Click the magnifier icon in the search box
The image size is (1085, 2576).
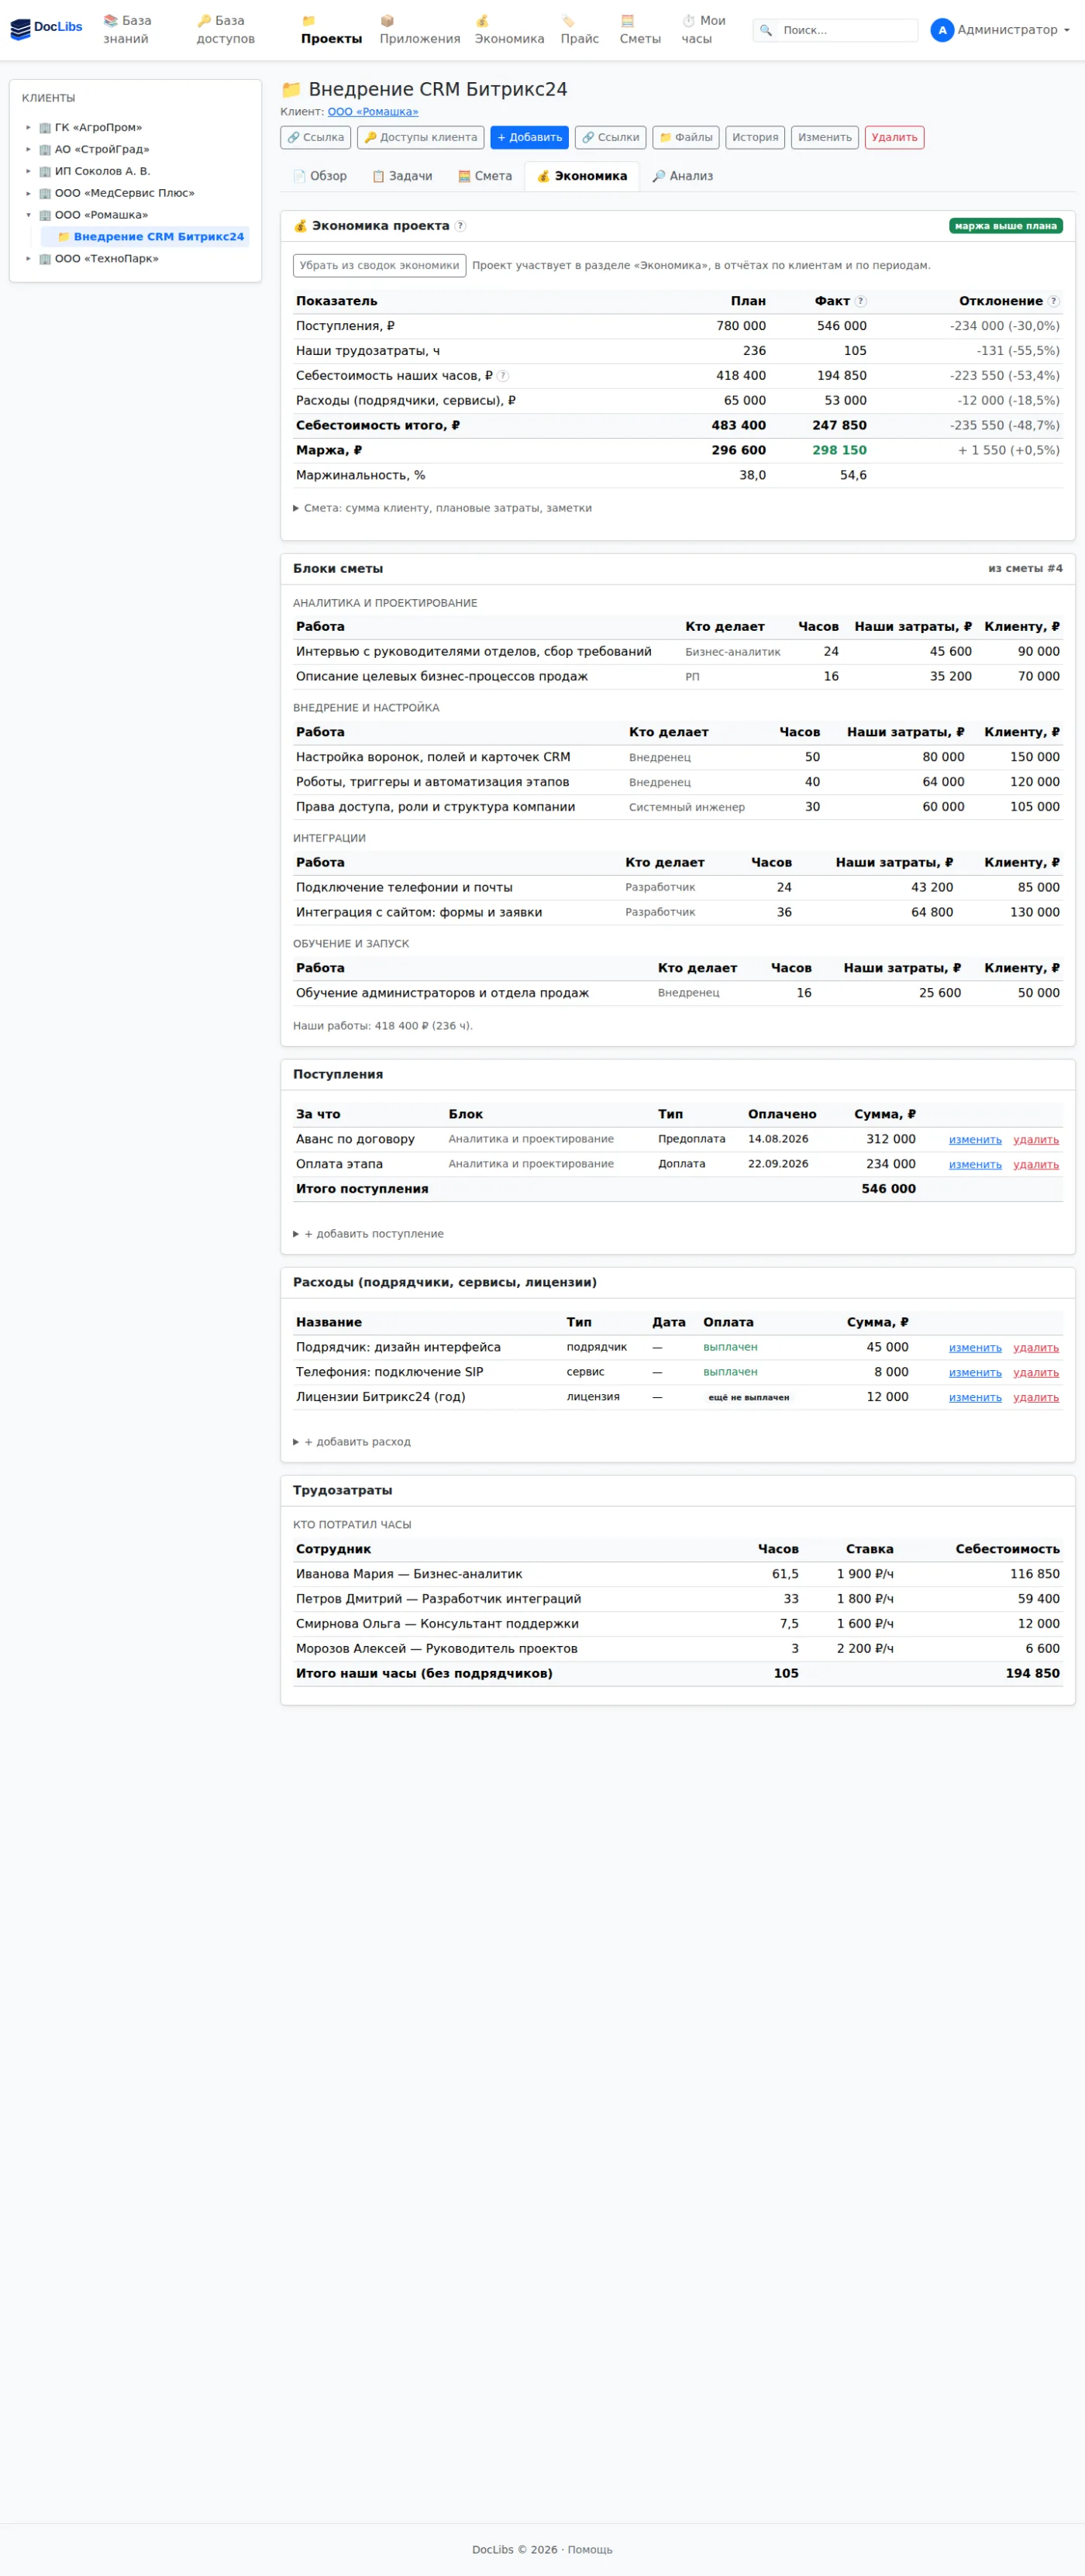[766, 30]
